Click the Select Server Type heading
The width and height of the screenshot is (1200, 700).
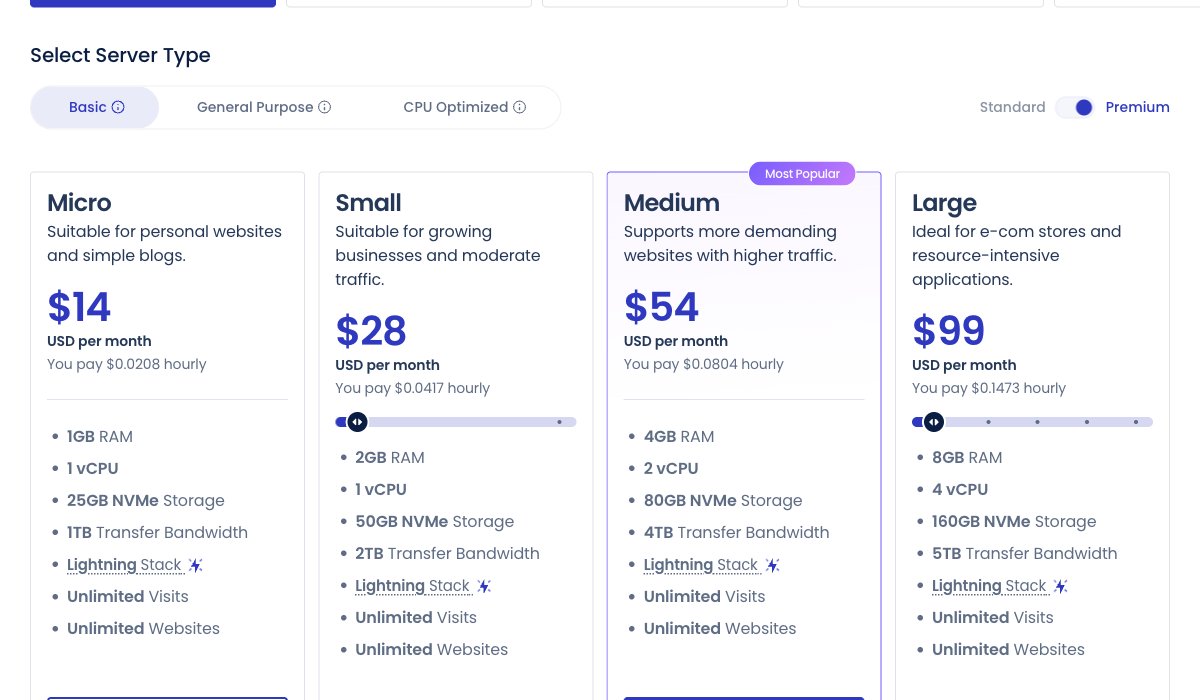120,56
